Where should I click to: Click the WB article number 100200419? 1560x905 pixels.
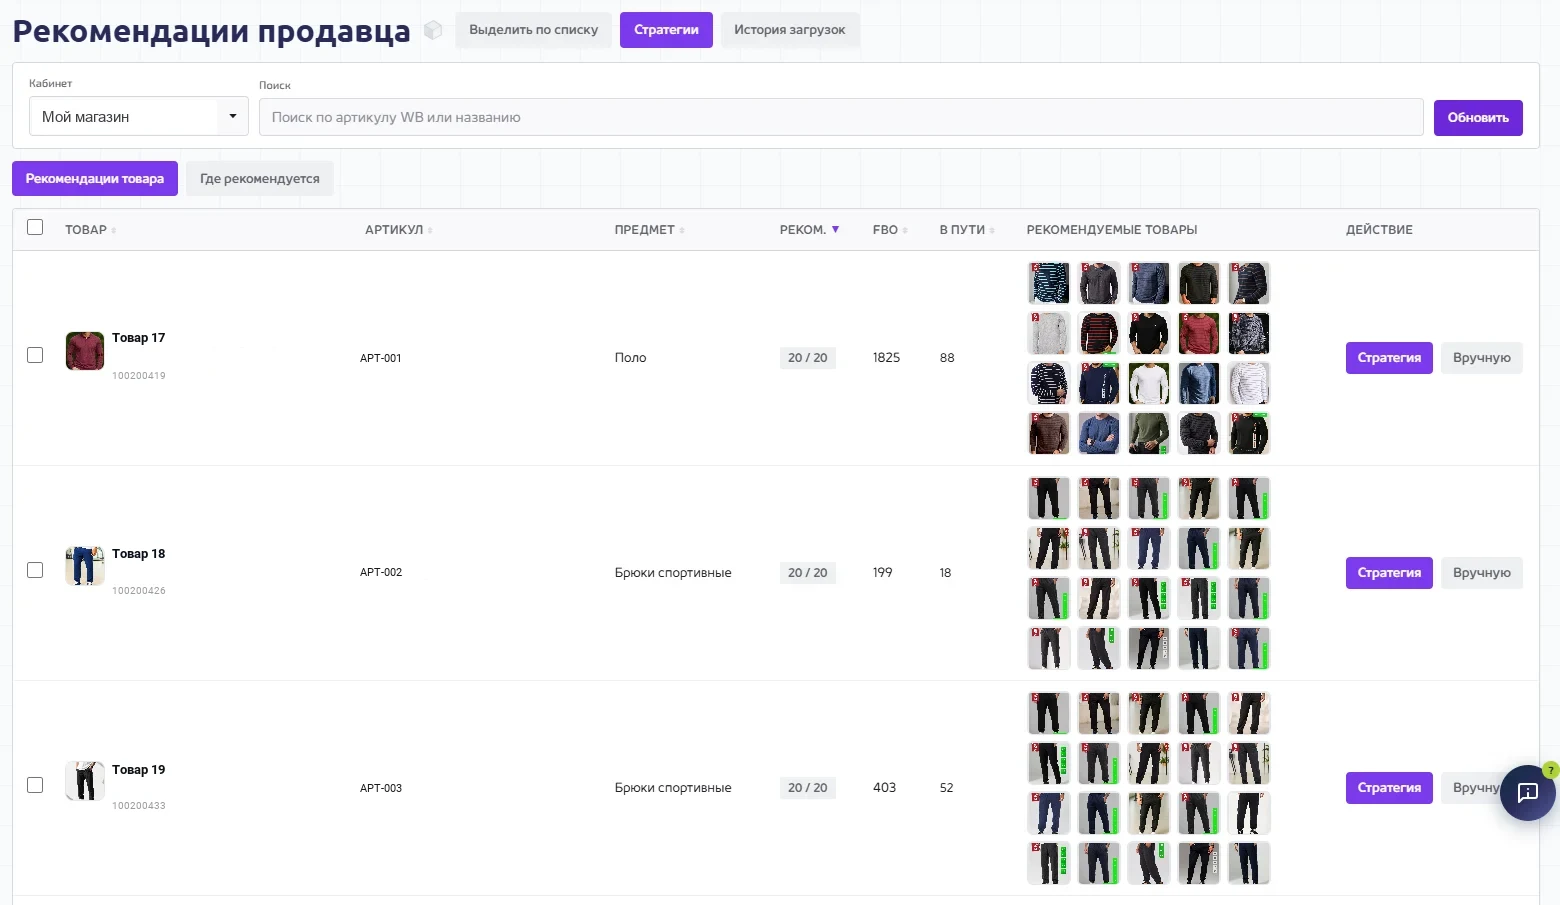pos(139,376)
